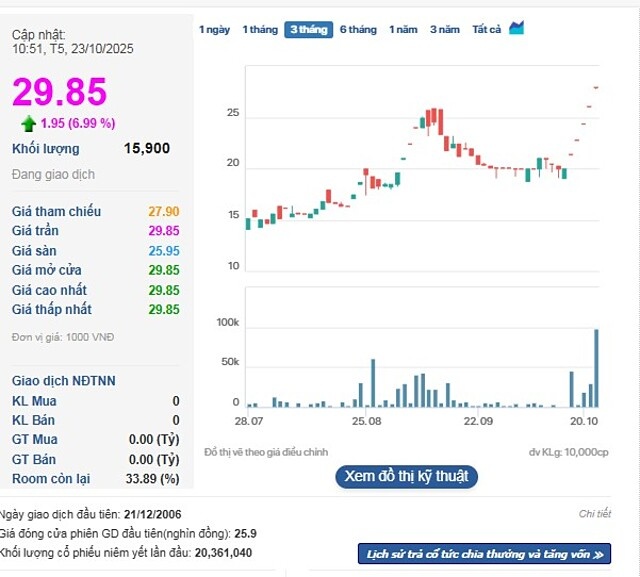This screenshot has width=640, height=577.
Task: Select the 1 ngày time range tab
Action: click(x=214, y=29)
